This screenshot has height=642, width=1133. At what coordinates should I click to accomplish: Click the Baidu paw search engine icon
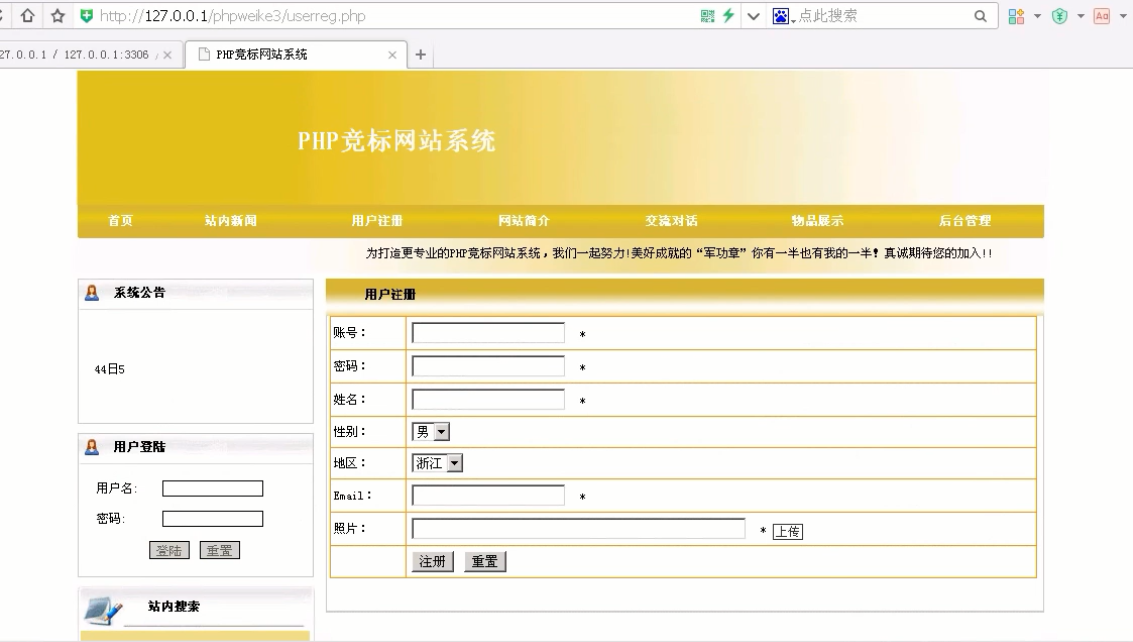[781, 16]
